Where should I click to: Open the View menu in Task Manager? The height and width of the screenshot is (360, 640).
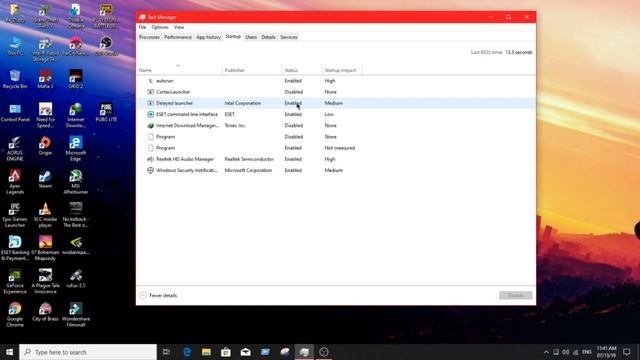179,27
